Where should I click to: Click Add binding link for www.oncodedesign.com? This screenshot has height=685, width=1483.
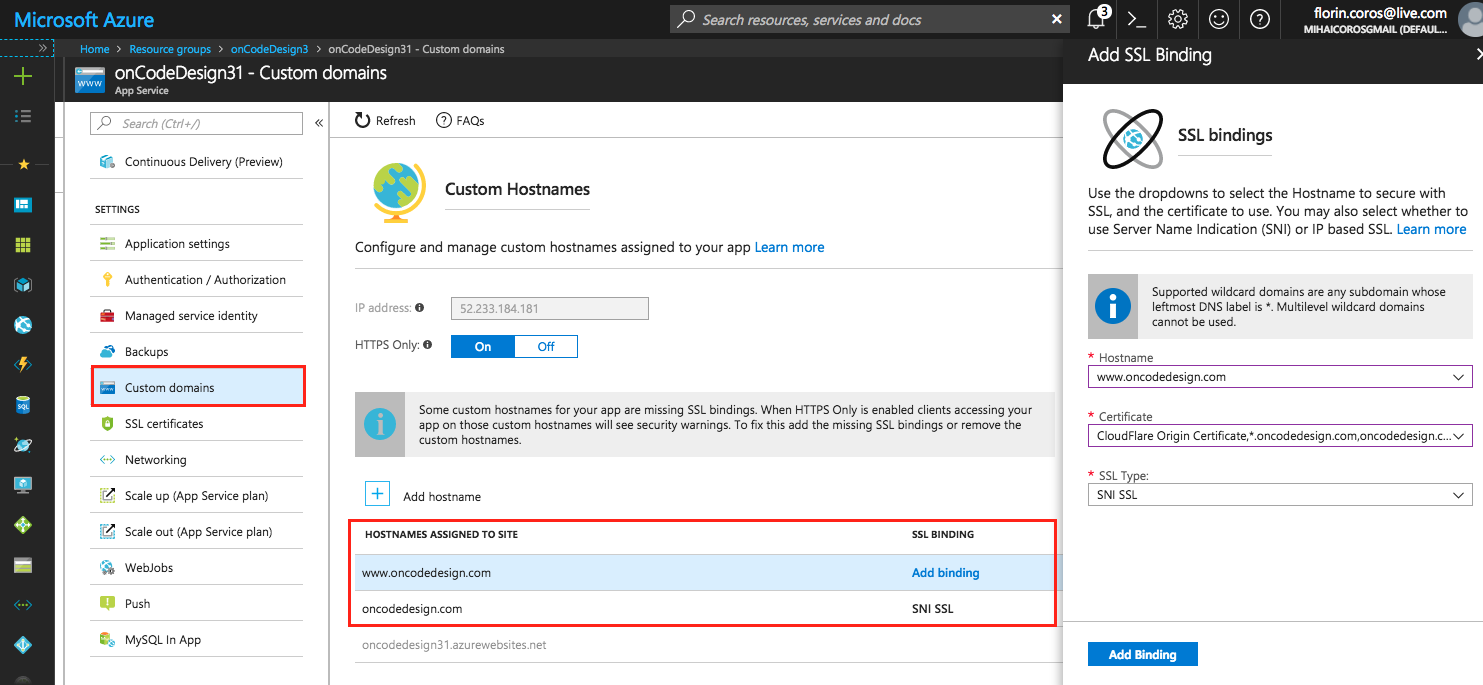tap(945, 573)
